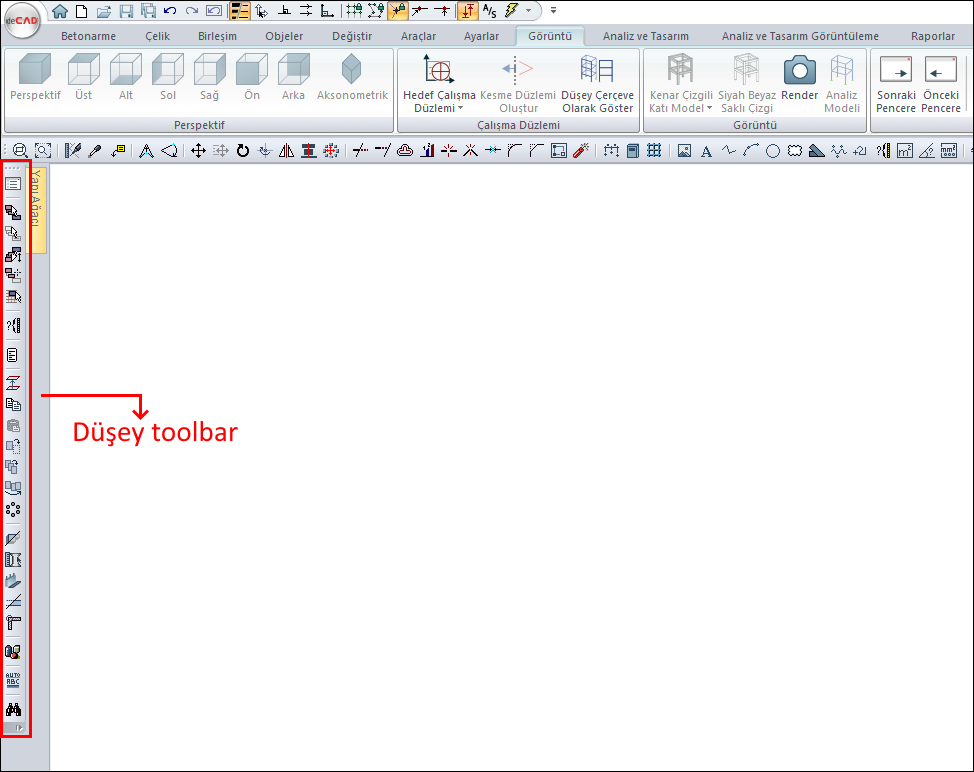Switch to Perspektif view

point(35,77)
